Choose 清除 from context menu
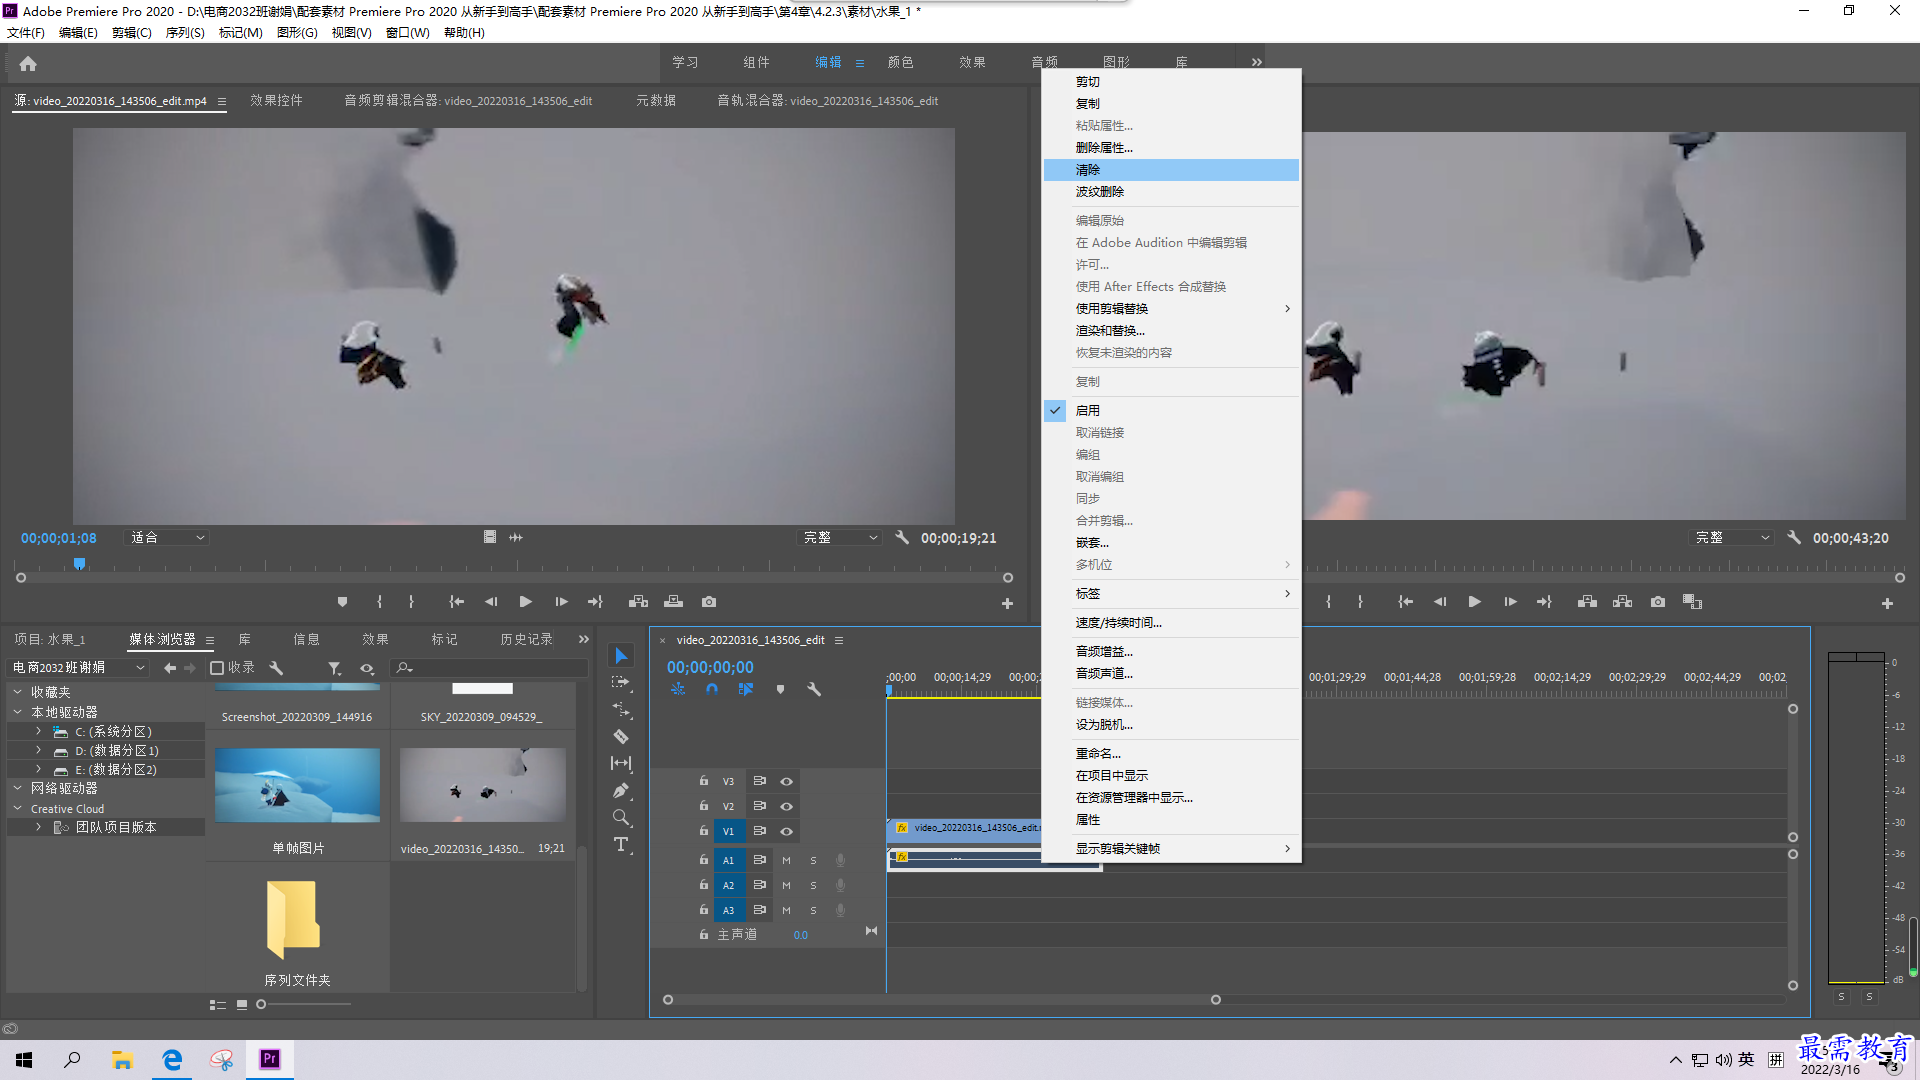1920x1080 pixels. point(1171,171)
